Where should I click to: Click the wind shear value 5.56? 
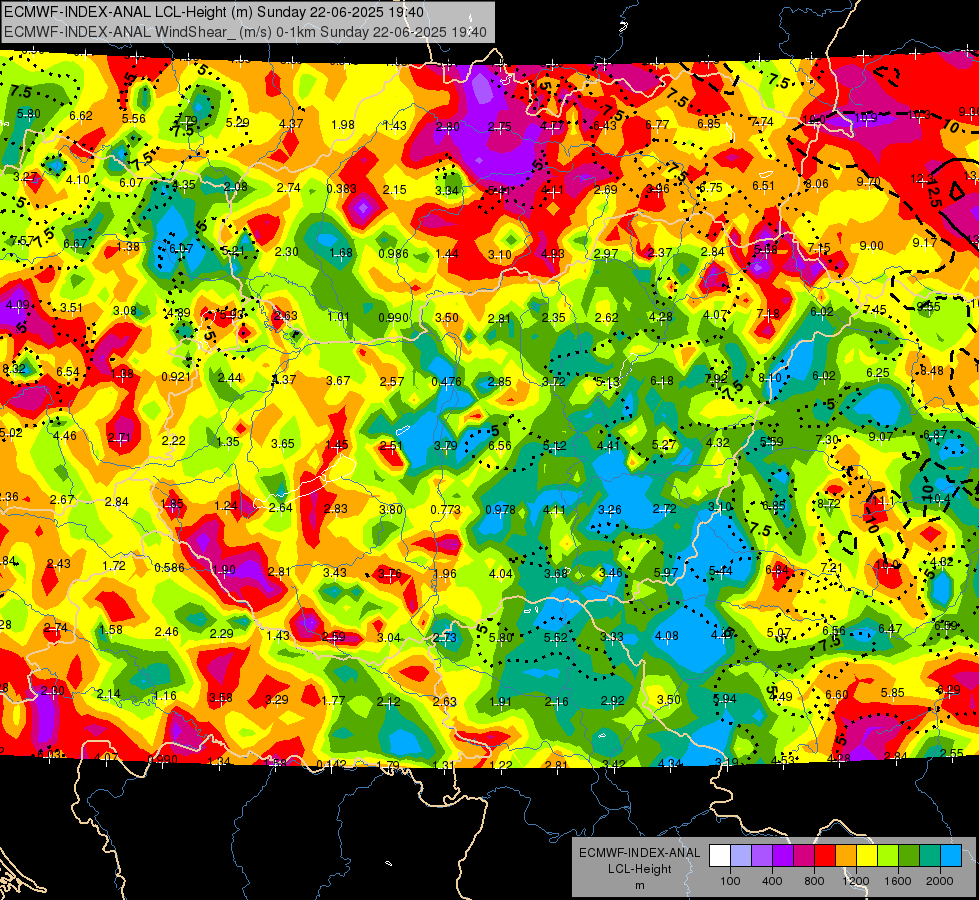(134, 119)
